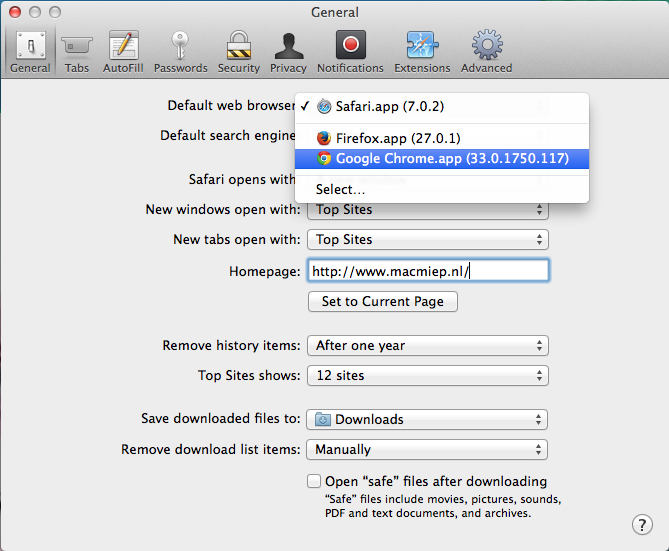
Task: Choose the Select... menu option
Action: (442, 189)
